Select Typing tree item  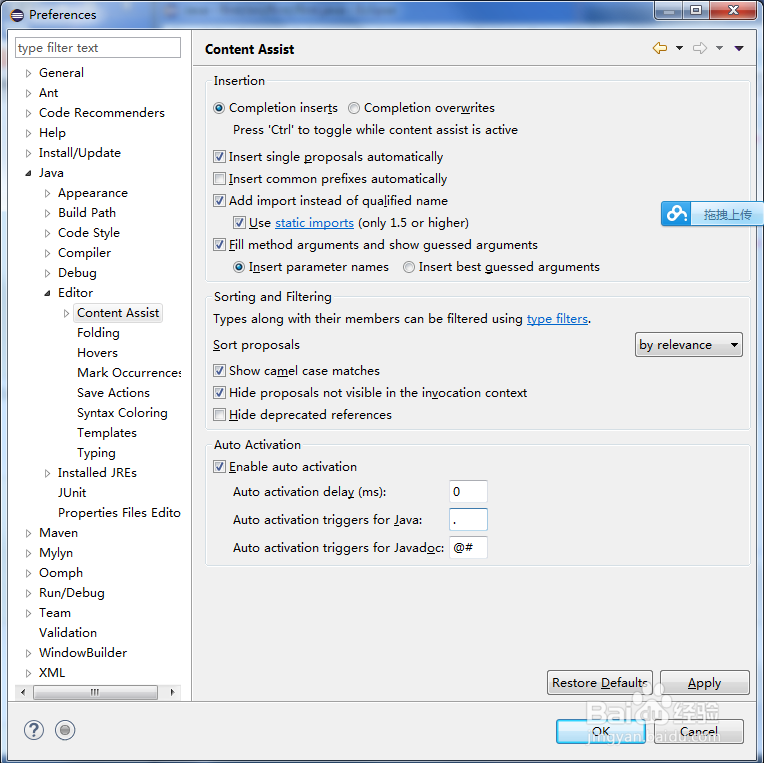[96, 453]
